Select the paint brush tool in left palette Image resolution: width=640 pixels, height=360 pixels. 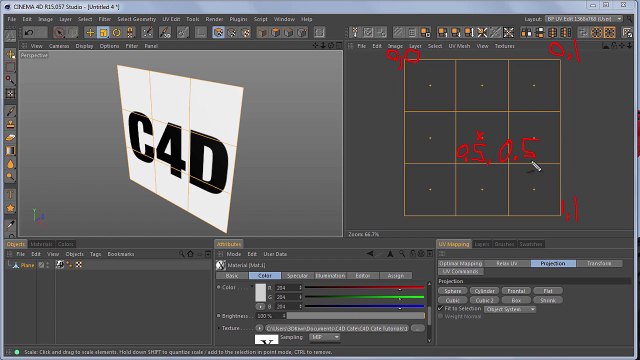click(10, 110)
